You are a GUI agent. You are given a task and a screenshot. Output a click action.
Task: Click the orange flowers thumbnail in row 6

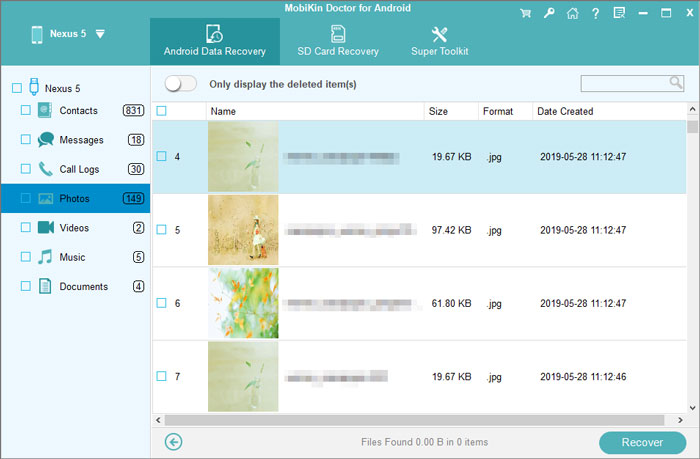[243, 303]
